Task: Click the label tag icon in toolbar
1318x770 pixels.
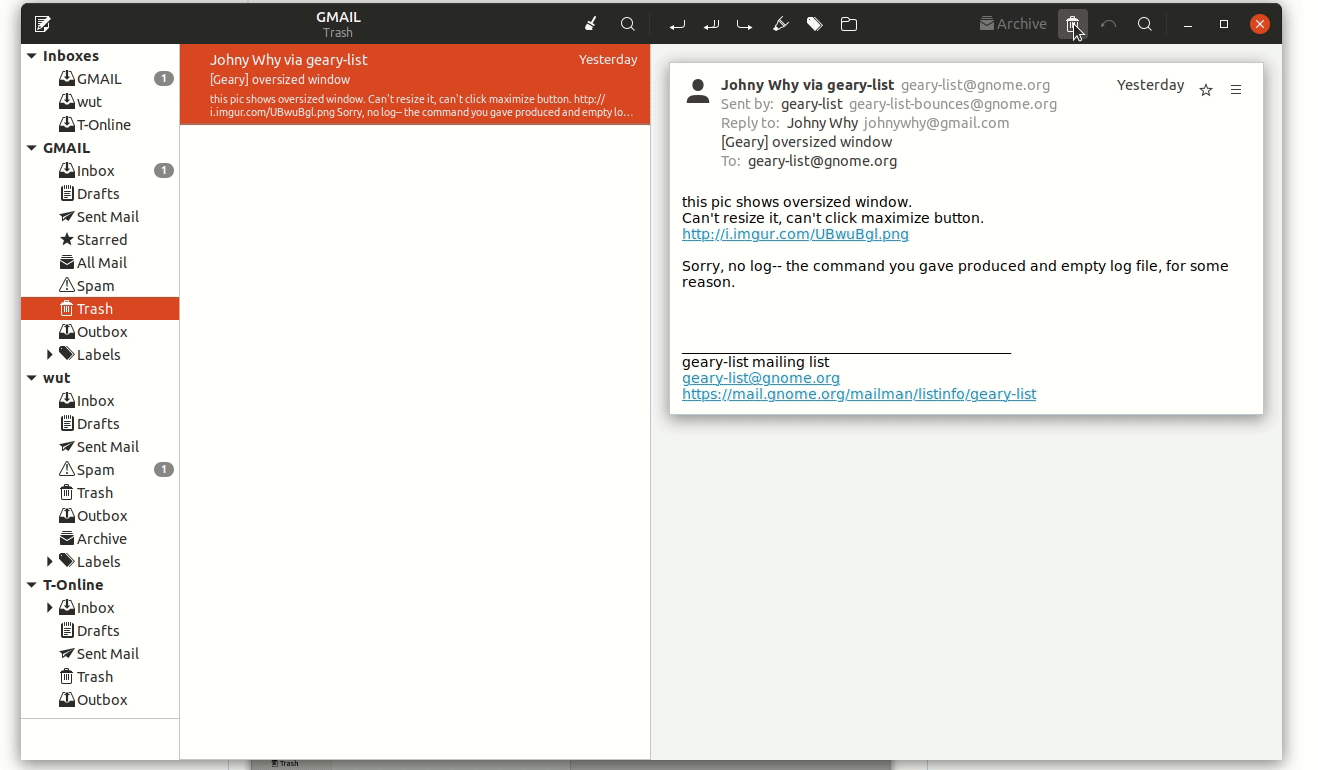Action: coord(815,25)
